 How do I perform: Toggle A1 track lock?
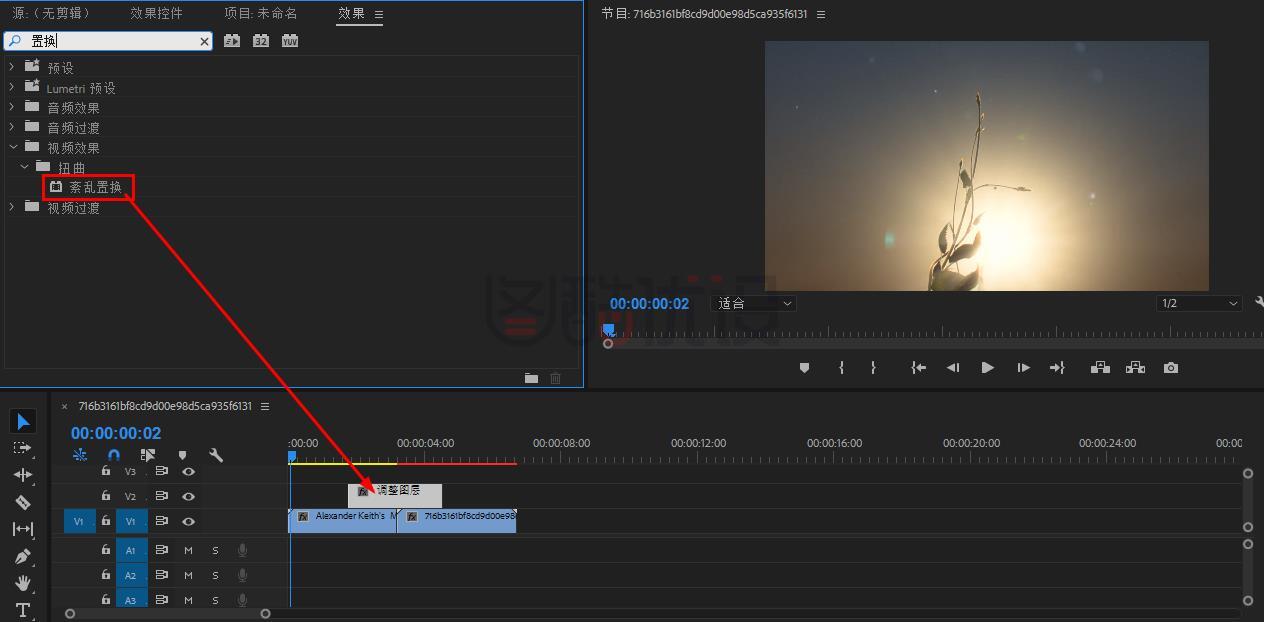click(x=106, y=549)
